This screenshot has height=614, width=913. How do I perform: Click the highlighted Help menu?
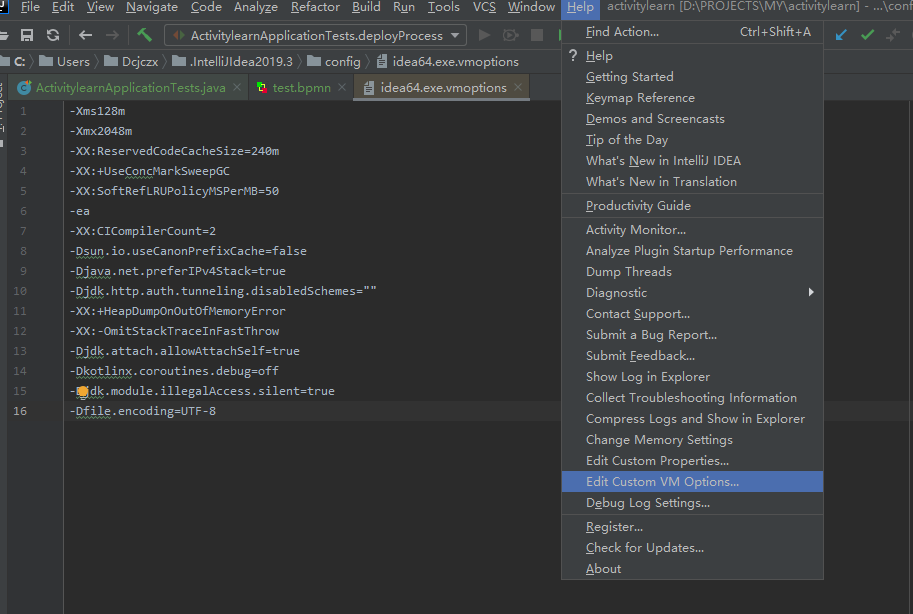[581, 8]
